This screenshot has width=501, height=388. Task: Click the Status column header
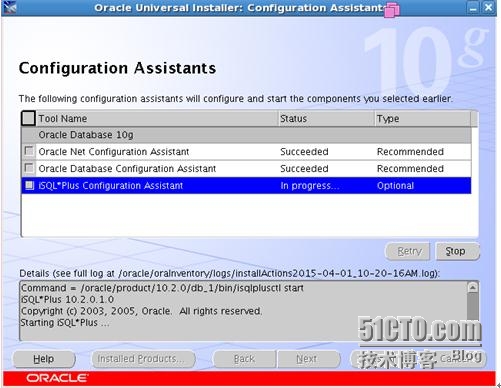click(x=326, y=118)
